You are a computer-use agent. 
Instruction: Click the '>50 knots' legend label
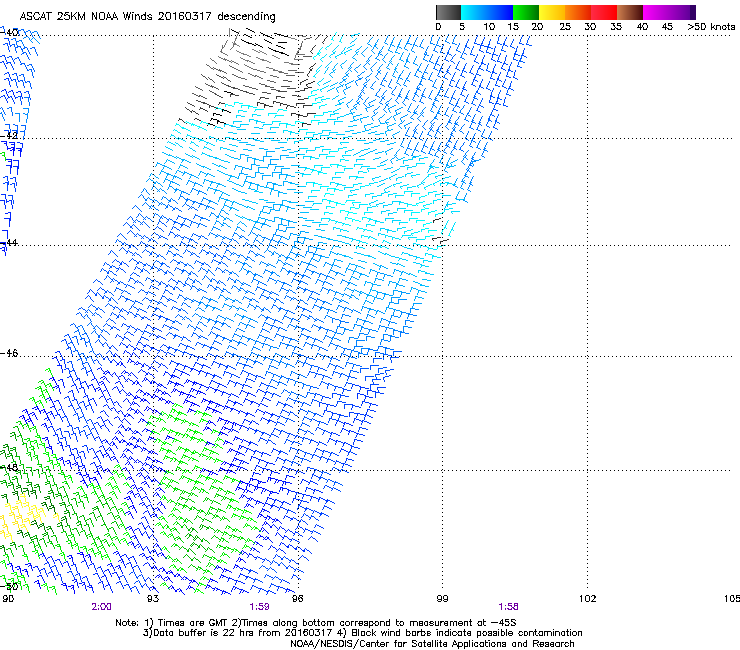[x=711, y=27]
